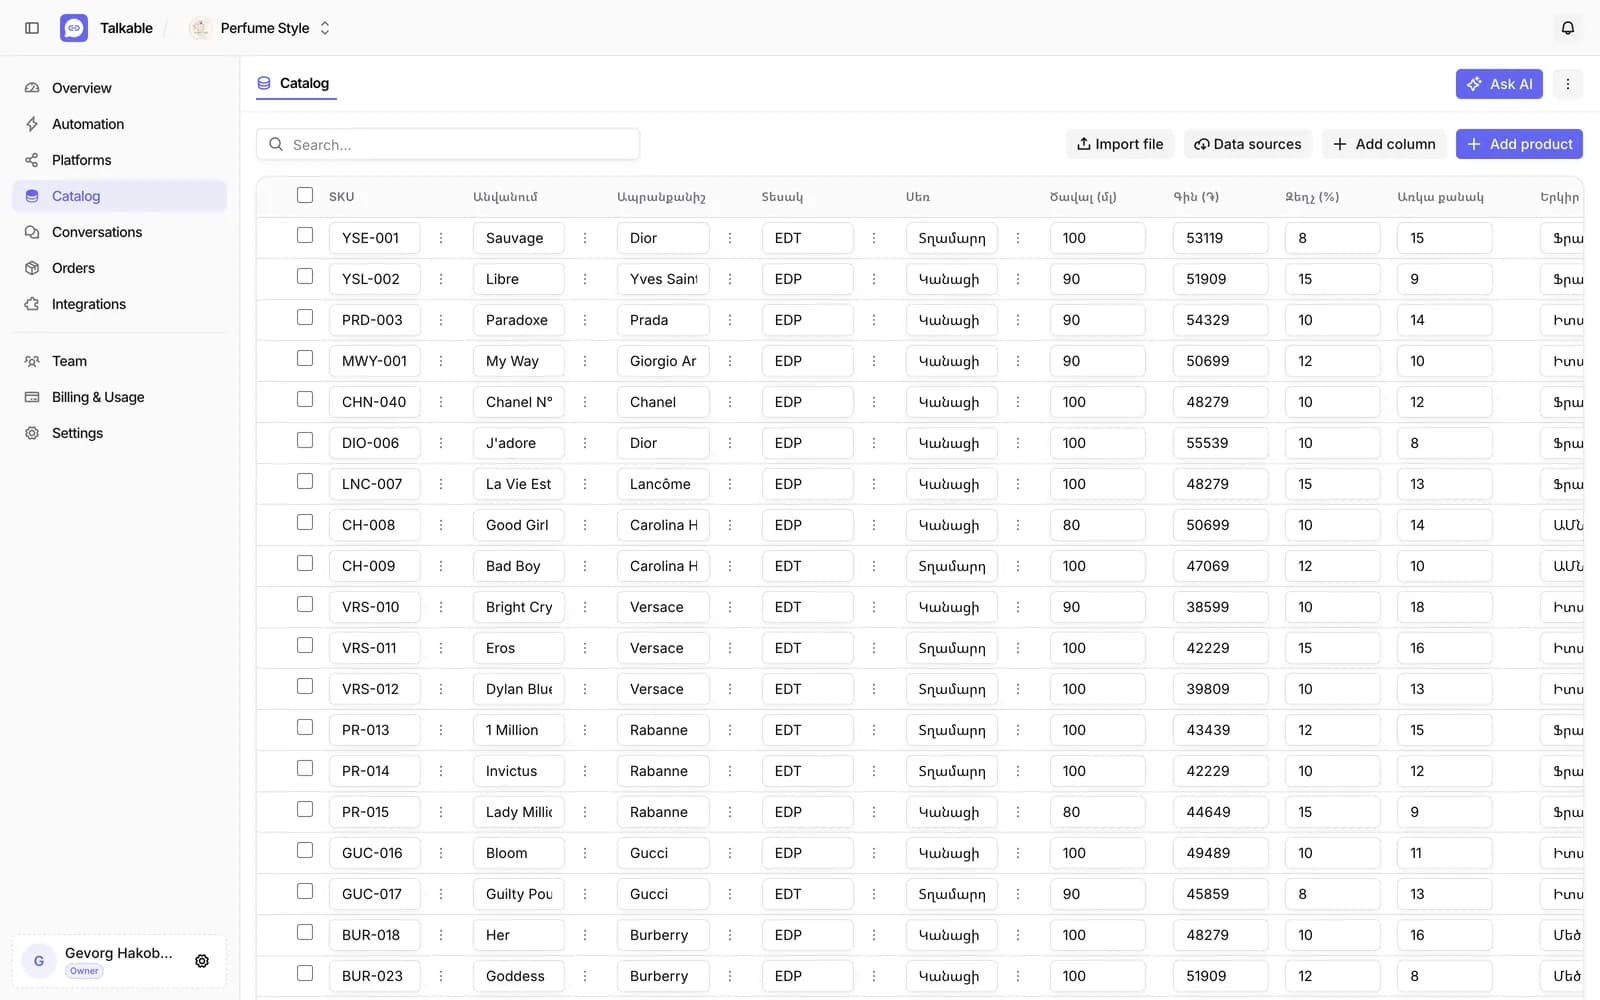Open Billing & Usage in the sidebar
The image size is (1600, 1000).
(120, 397)
